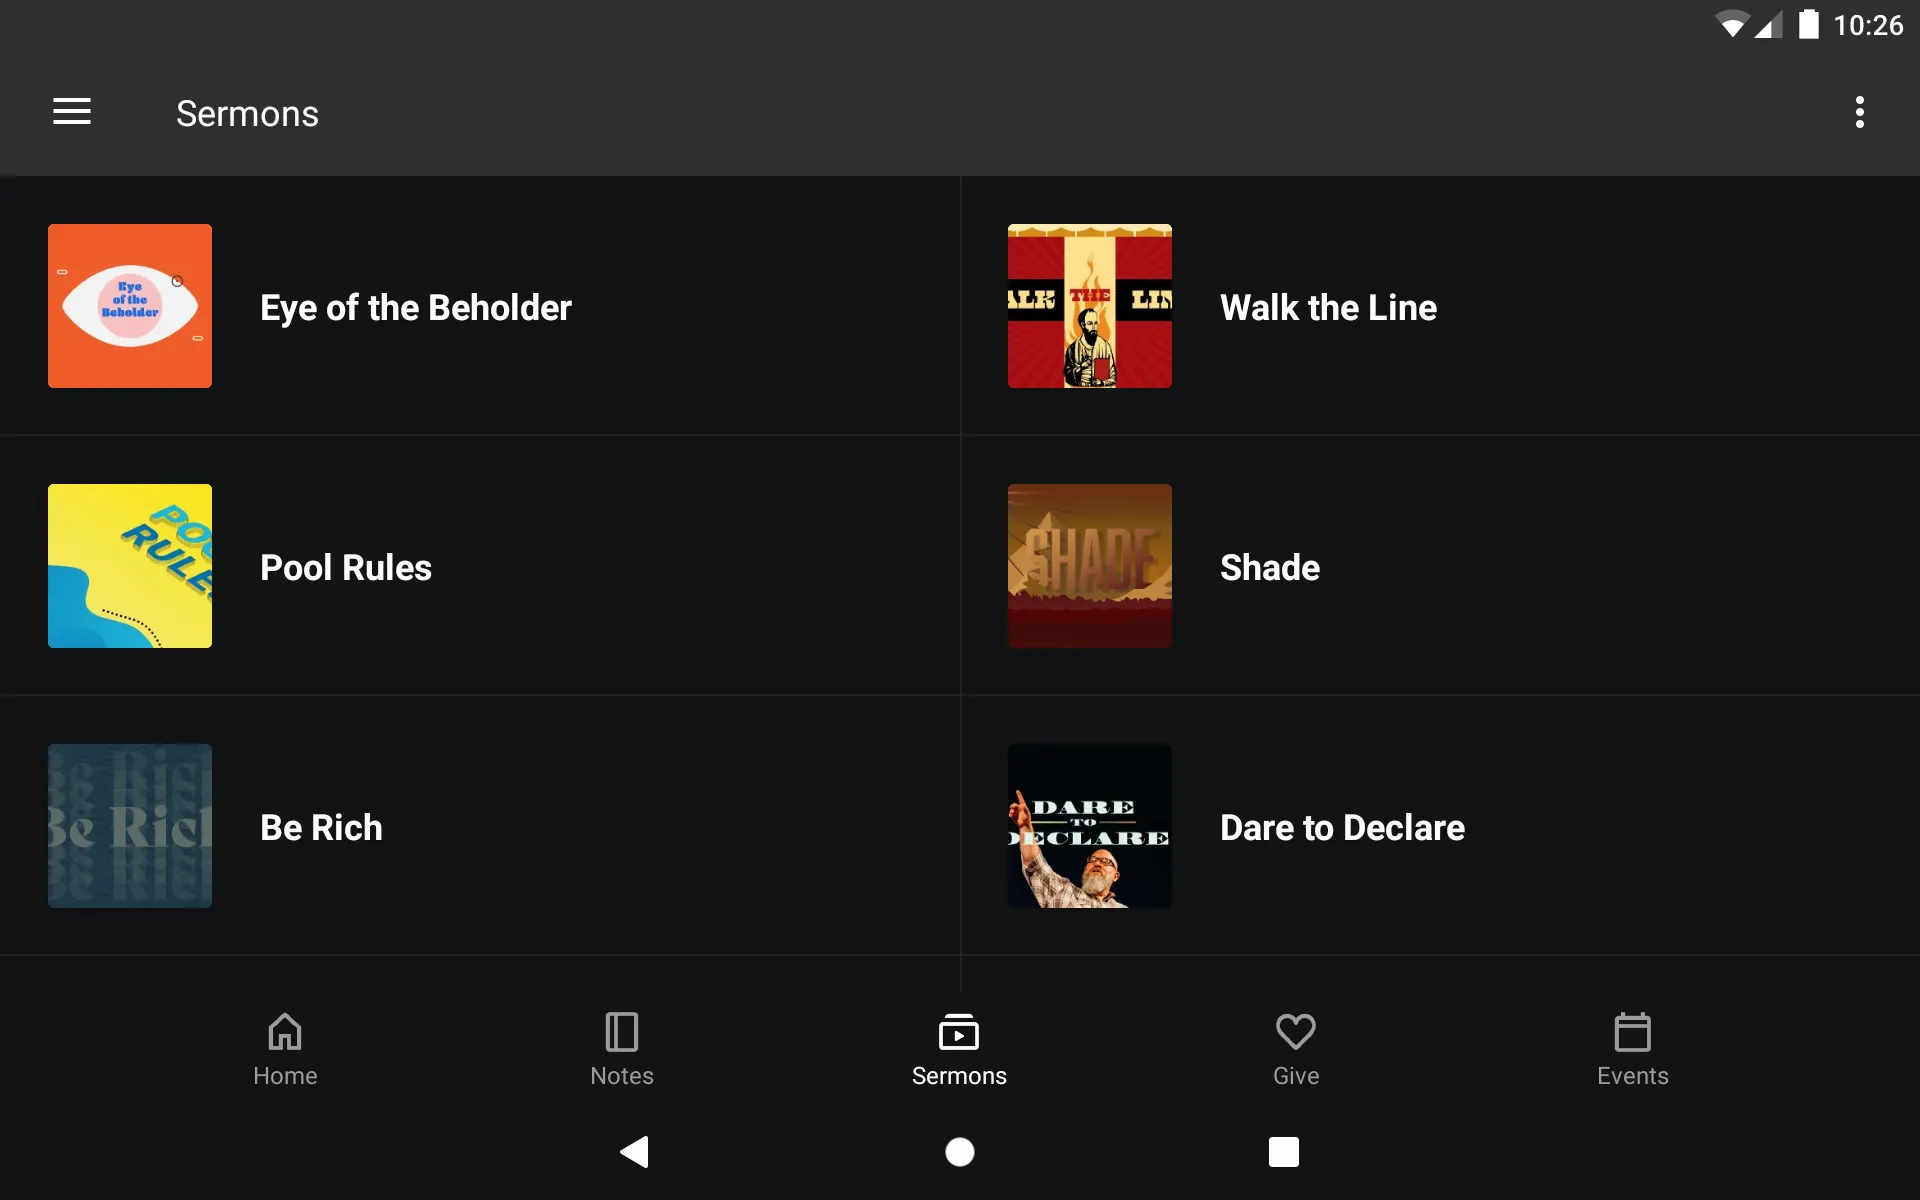Image resolution: width=1920 pixels, height=1200 pixels.
Task: Tap the Give heart icon
Action: [1295, 1033]
